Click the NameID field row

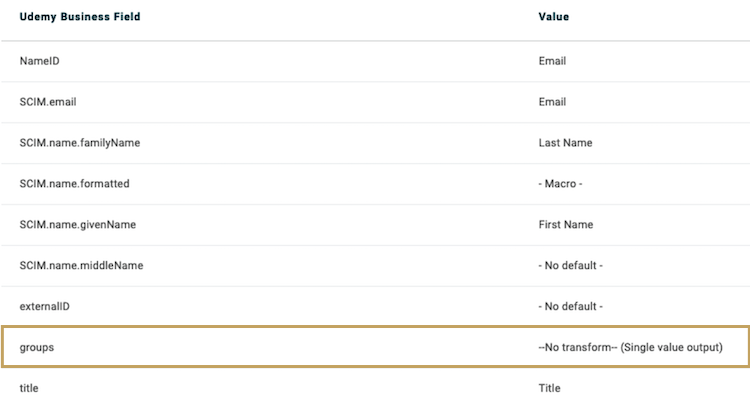click(x=41, y=61)
